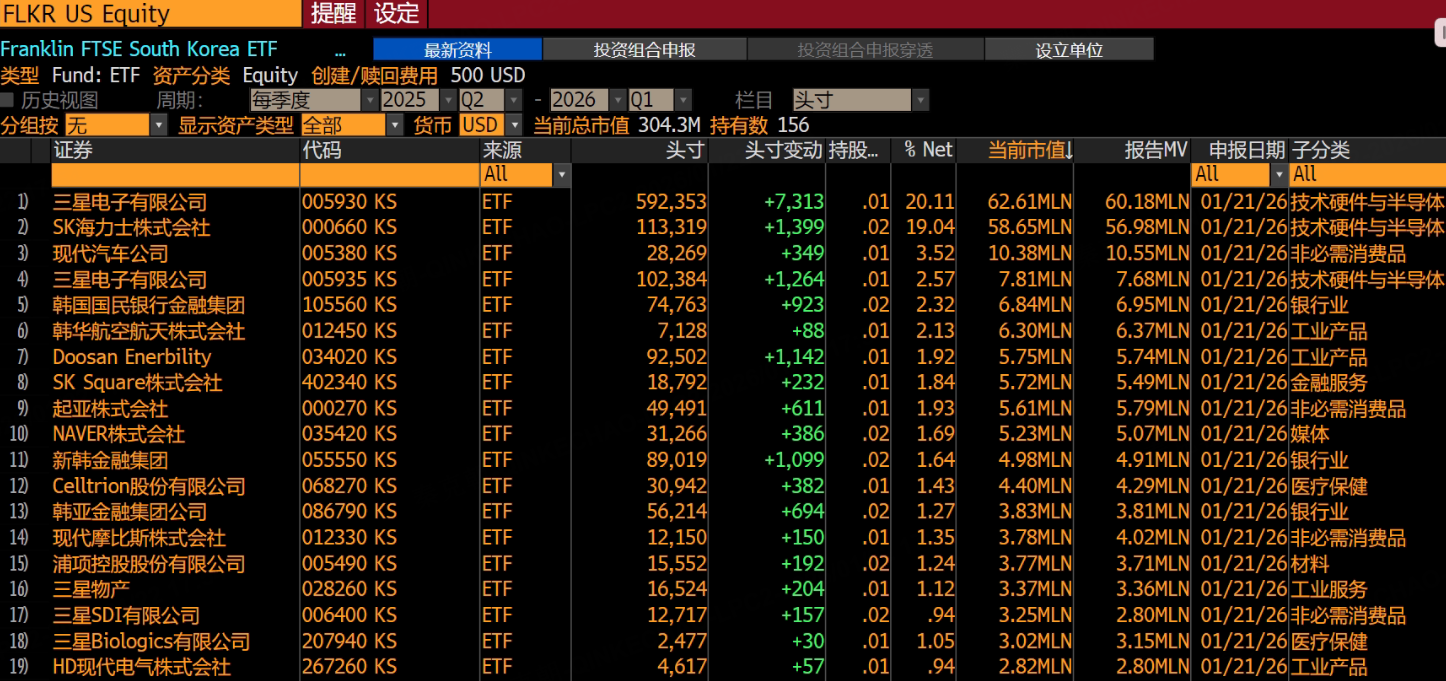The image size is (1446, 681).
Task: Click the 材料 subcategory cell
Action: point(1310,564)
